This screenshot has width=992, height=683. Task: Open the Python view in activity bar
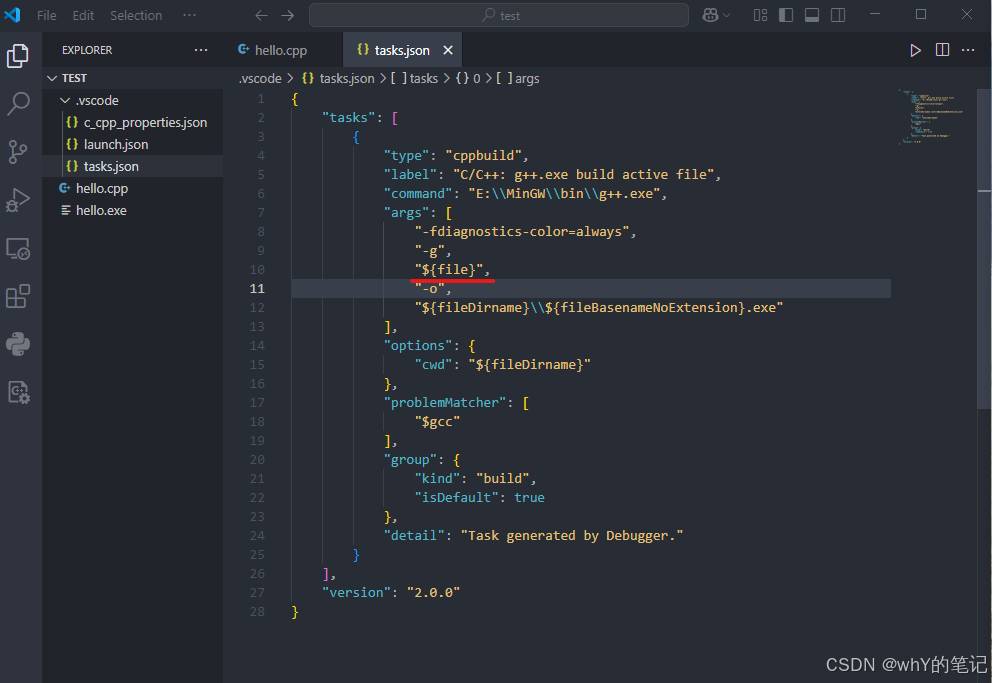click(x=18, y=344)
